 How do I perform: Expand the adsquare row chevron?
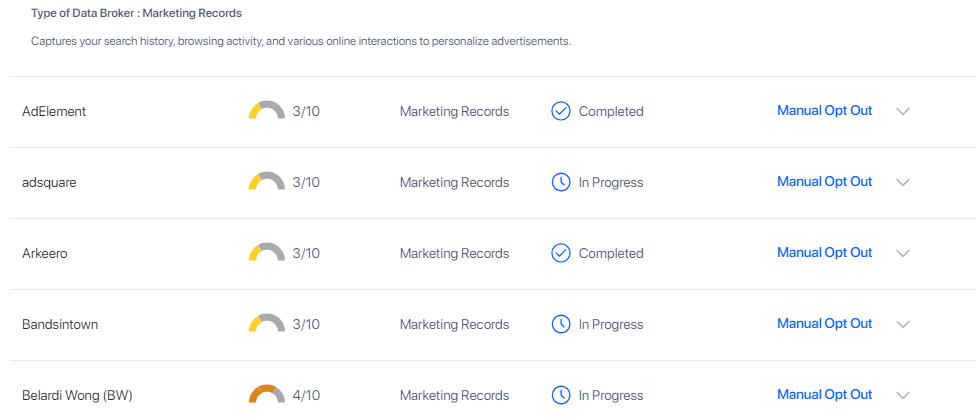click(903, 182)
